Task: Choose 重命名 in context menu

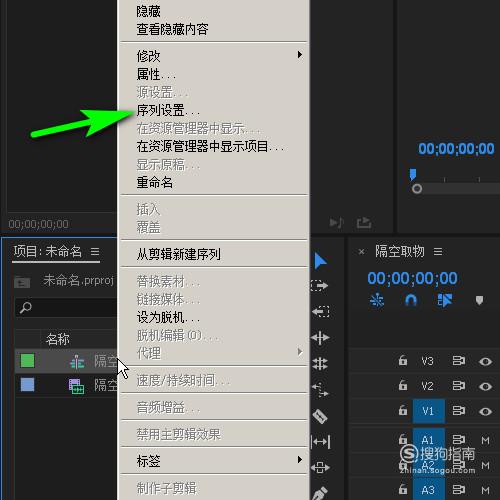Action: tap(213, 182)
